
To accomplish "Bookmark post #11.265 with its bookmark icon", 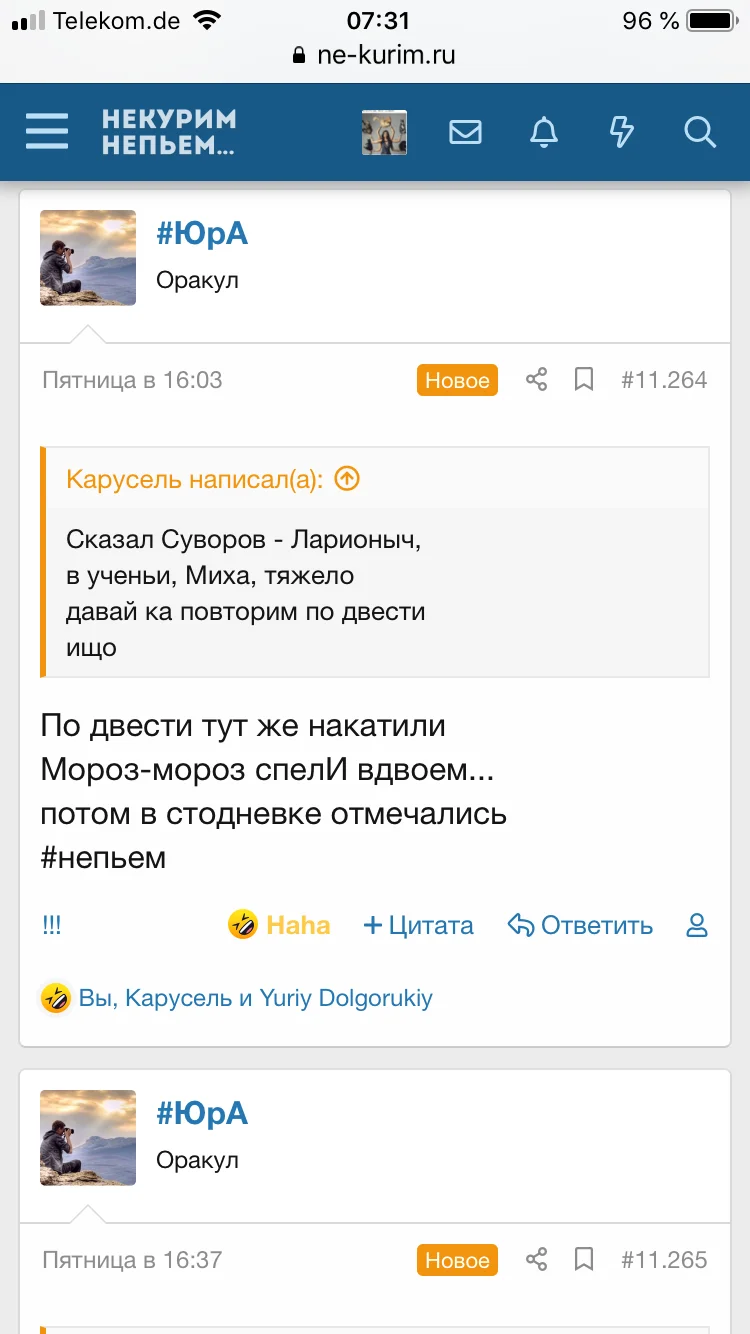I will (584, 1259).
